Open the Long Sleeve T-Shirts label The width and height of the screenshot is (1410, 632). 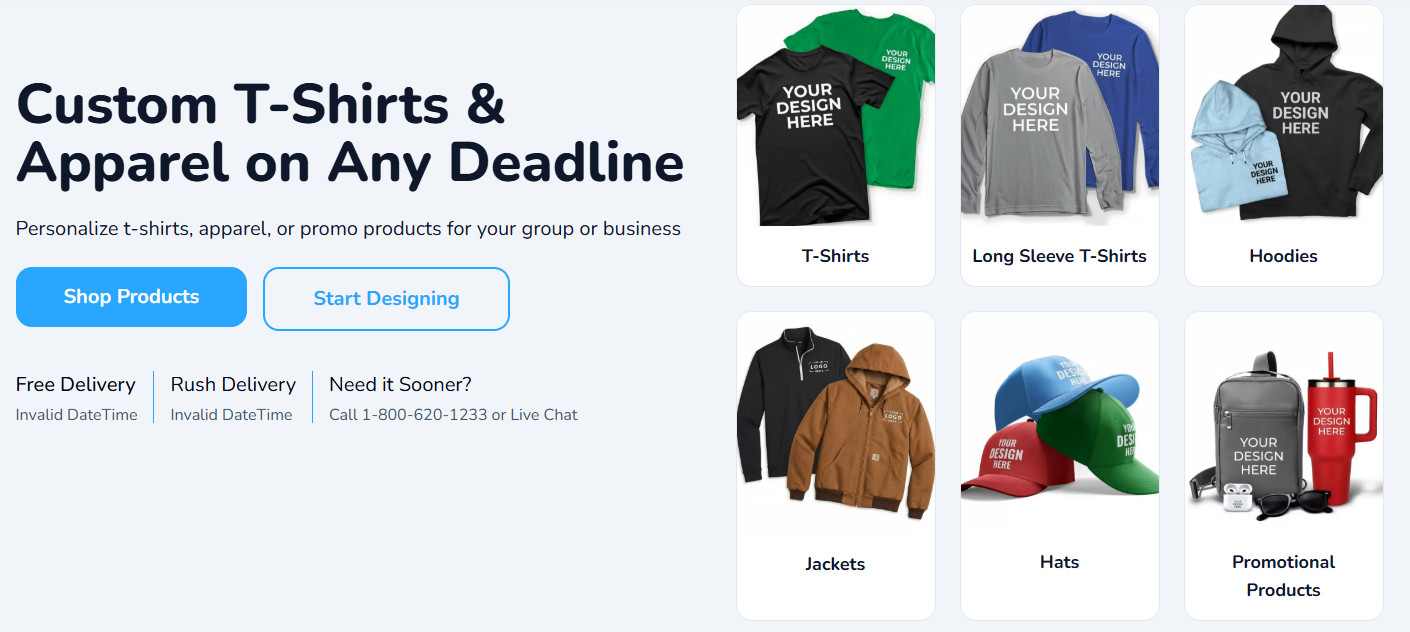[1059, 256]
